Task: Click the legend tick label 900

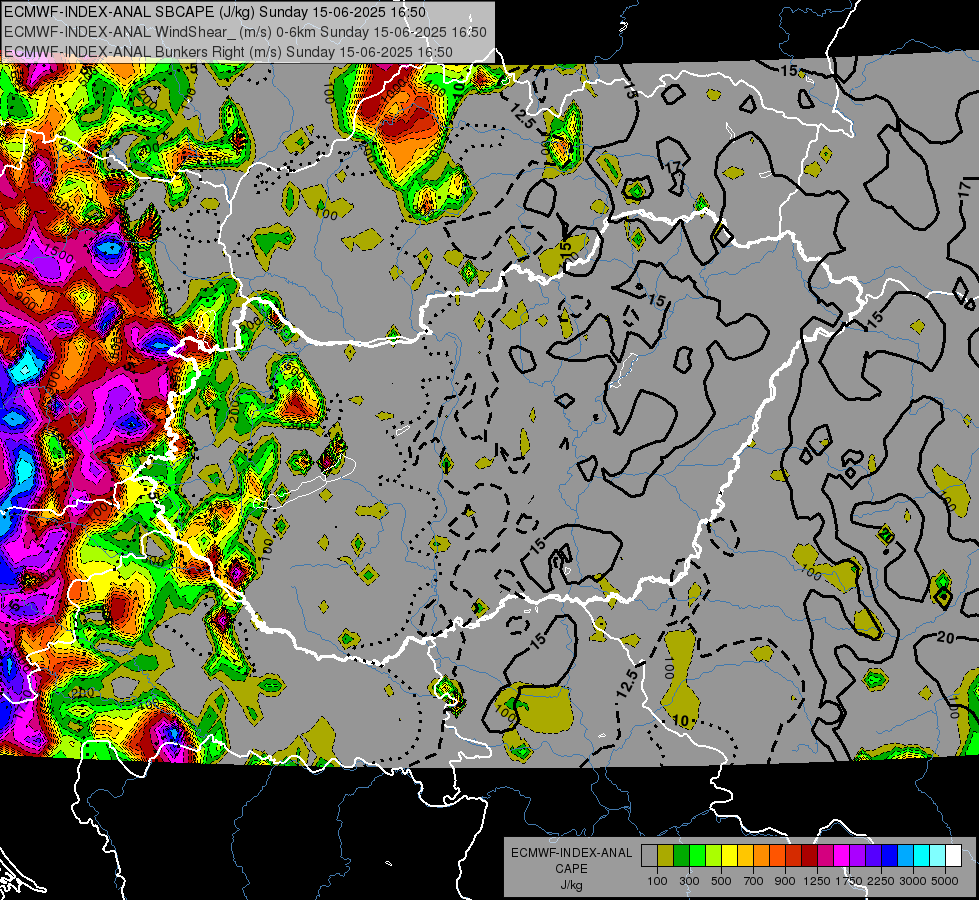Action: tap(785, 881)
